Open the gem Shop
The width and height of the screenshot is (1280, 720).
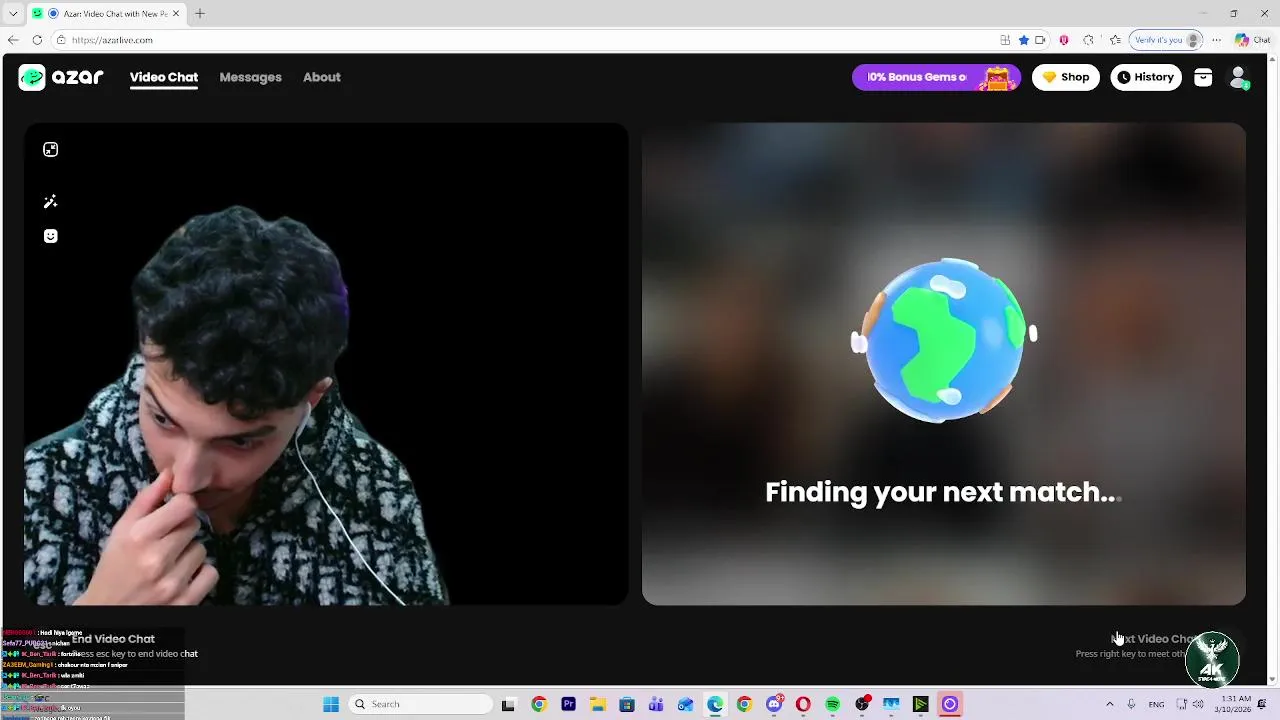click(x=1066, y=77)
